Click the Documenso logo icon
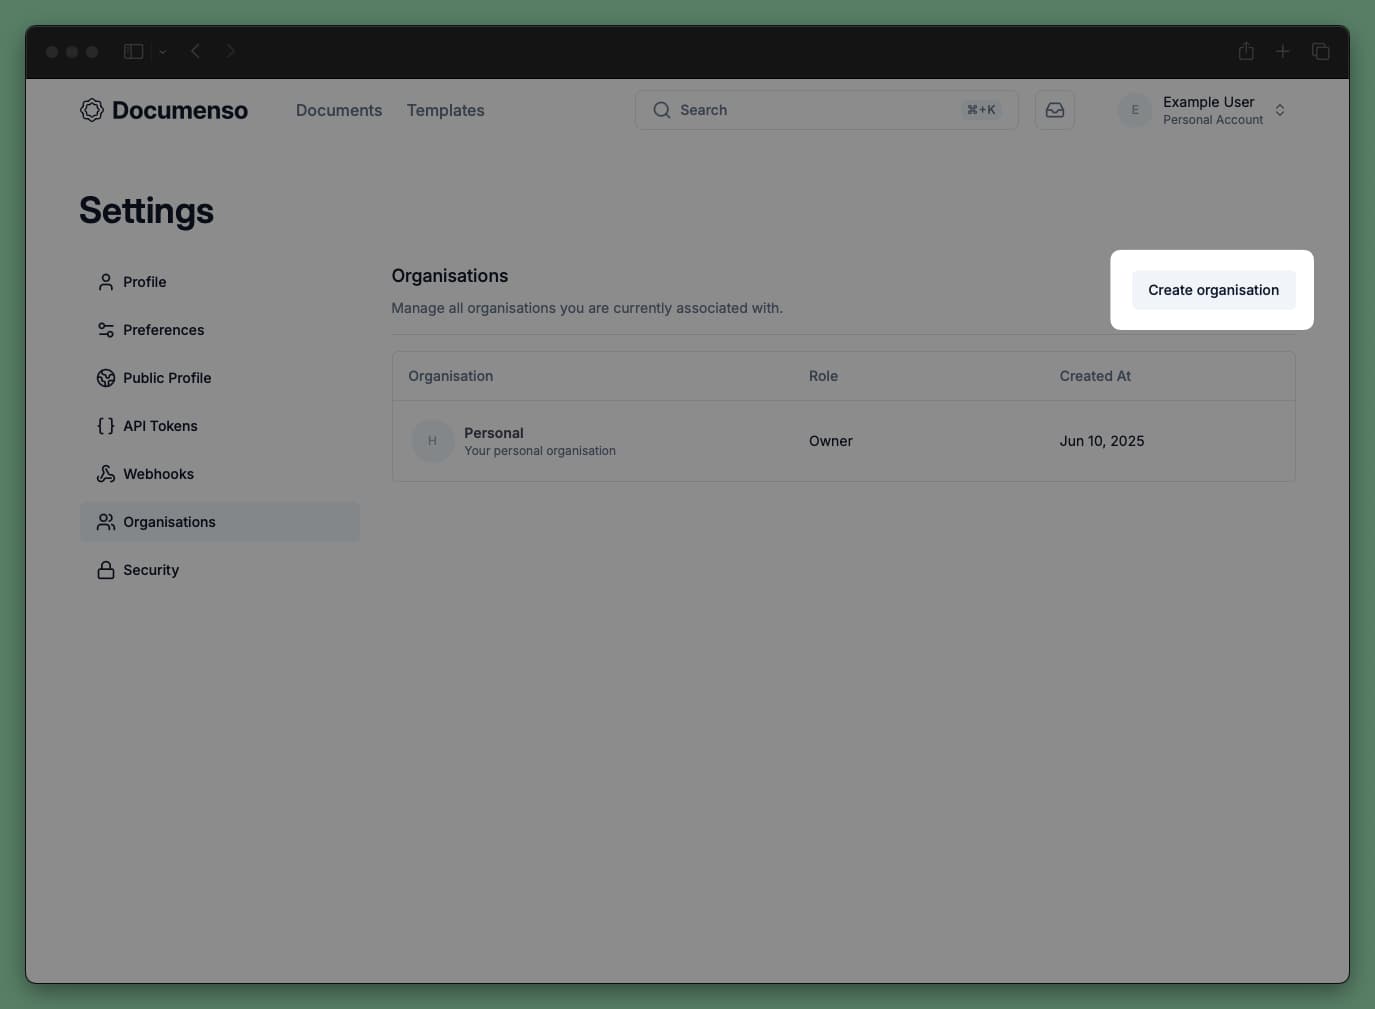The image size is (1375, 1009). tap(91, 110)
